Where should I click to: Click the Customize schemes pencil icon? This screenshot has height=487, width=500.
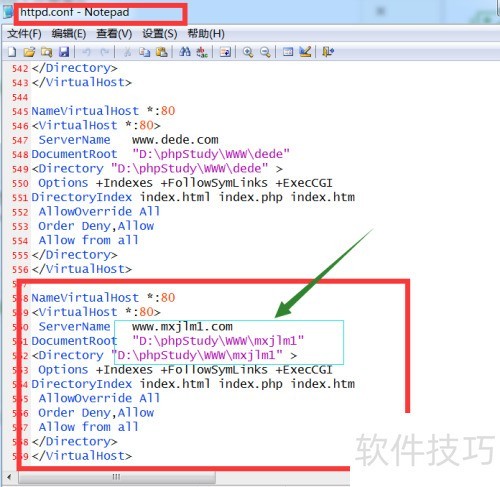305,52
